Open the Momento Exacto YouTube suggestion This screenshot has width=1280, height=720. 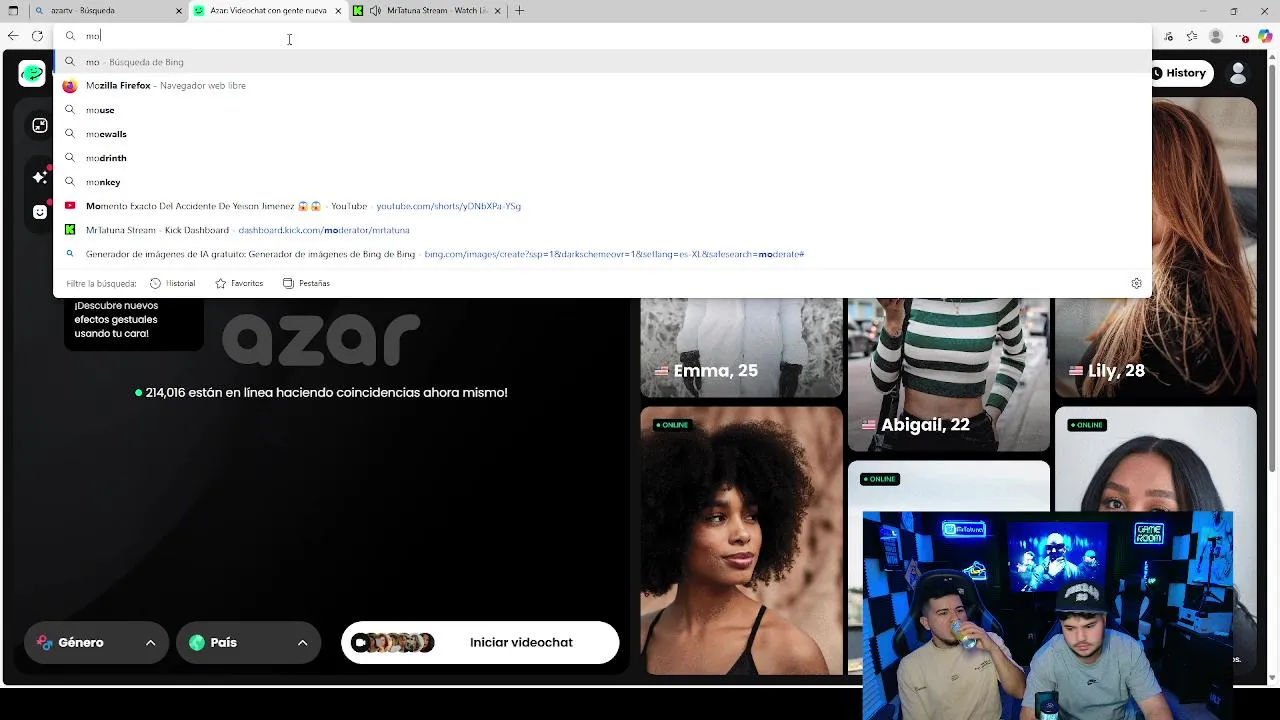pyautogui.click(x=602, y=206)
